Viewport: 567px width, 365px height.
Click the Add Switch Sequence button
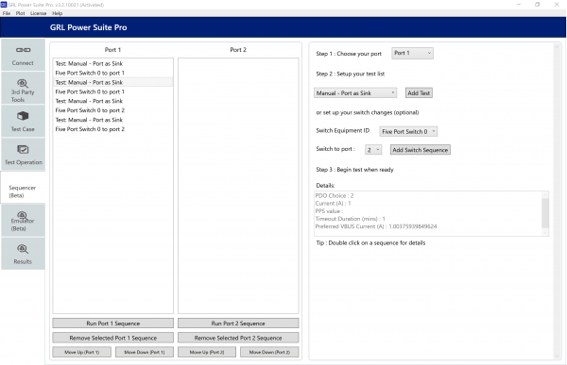[x=420, y=150]
